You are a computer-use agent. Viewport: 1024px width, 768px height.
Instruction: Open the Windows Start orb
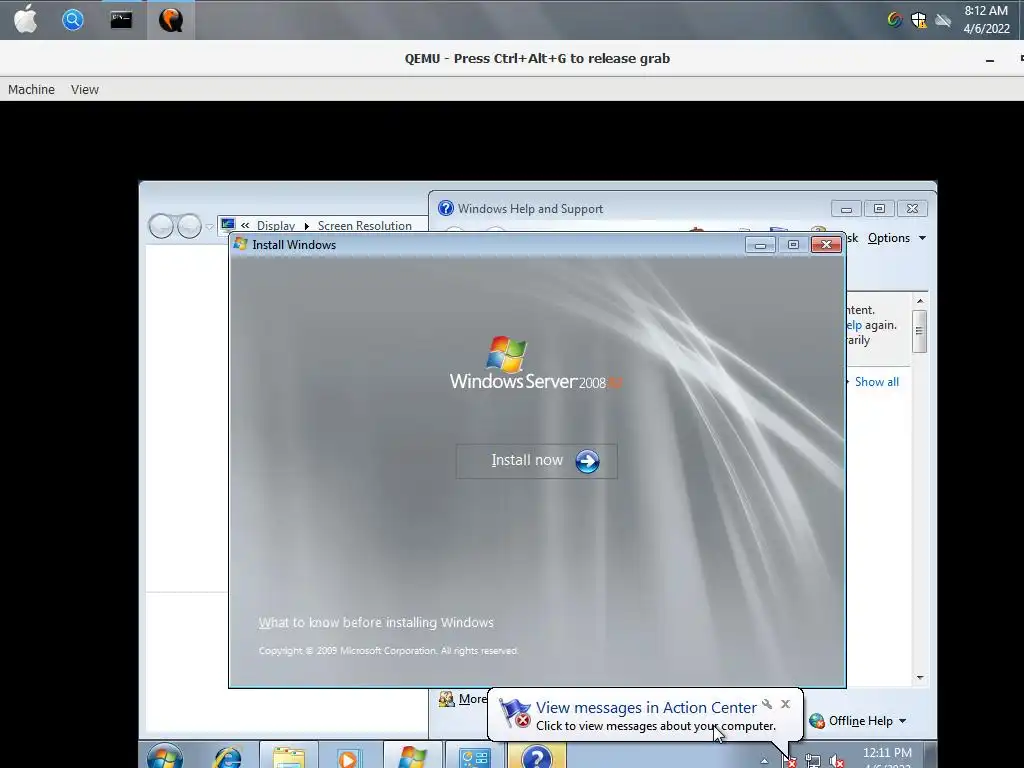coord(165,756)
